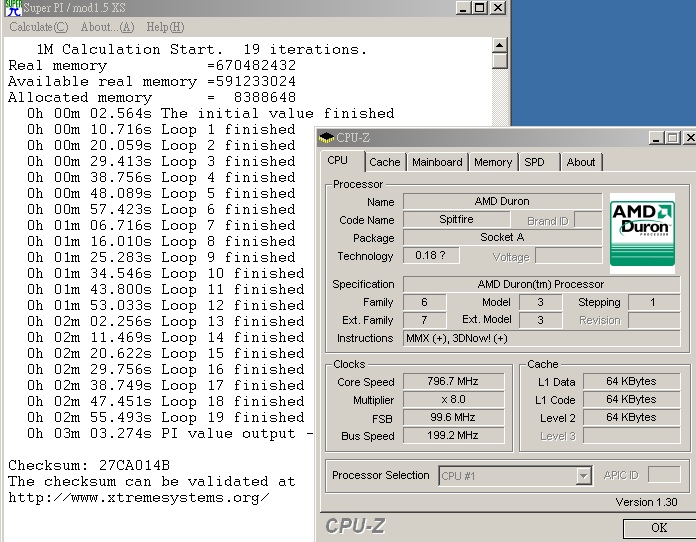Image resolution: width=696 pixels, height=542 pixels.
Task: Click the AMD Duron(tm) Processor Specification field
Action: 541,284
